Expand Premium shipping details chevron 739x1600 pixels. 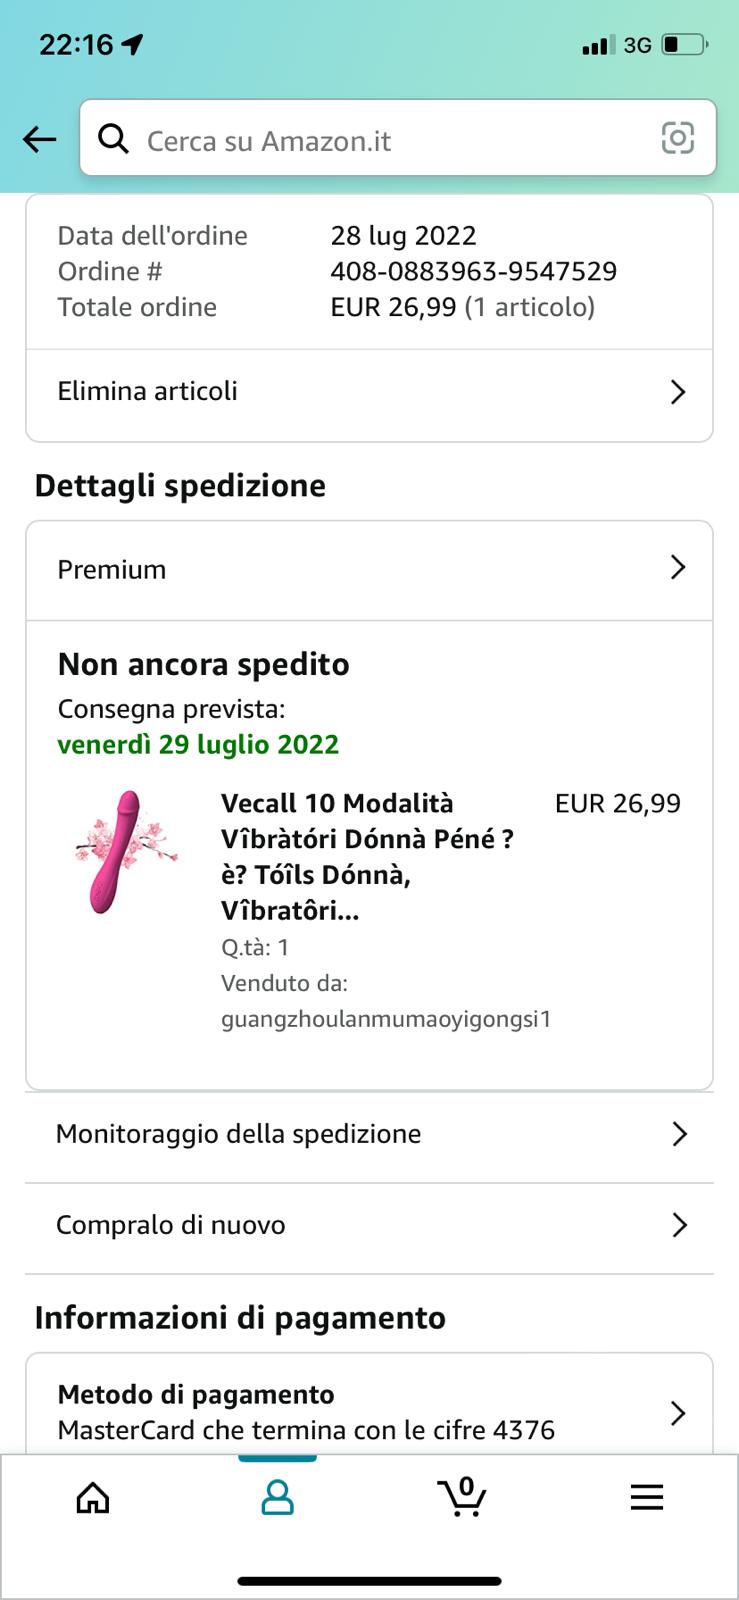pos(678,568)
